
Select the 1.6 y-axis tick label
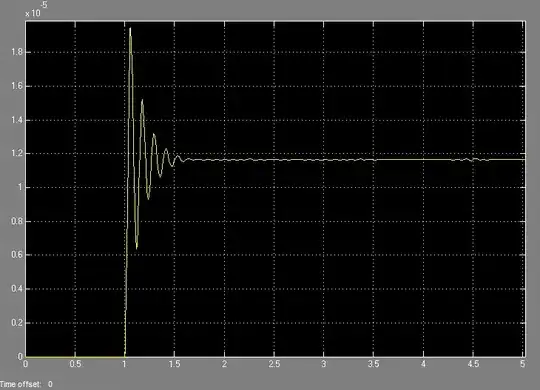pos(17,86)
